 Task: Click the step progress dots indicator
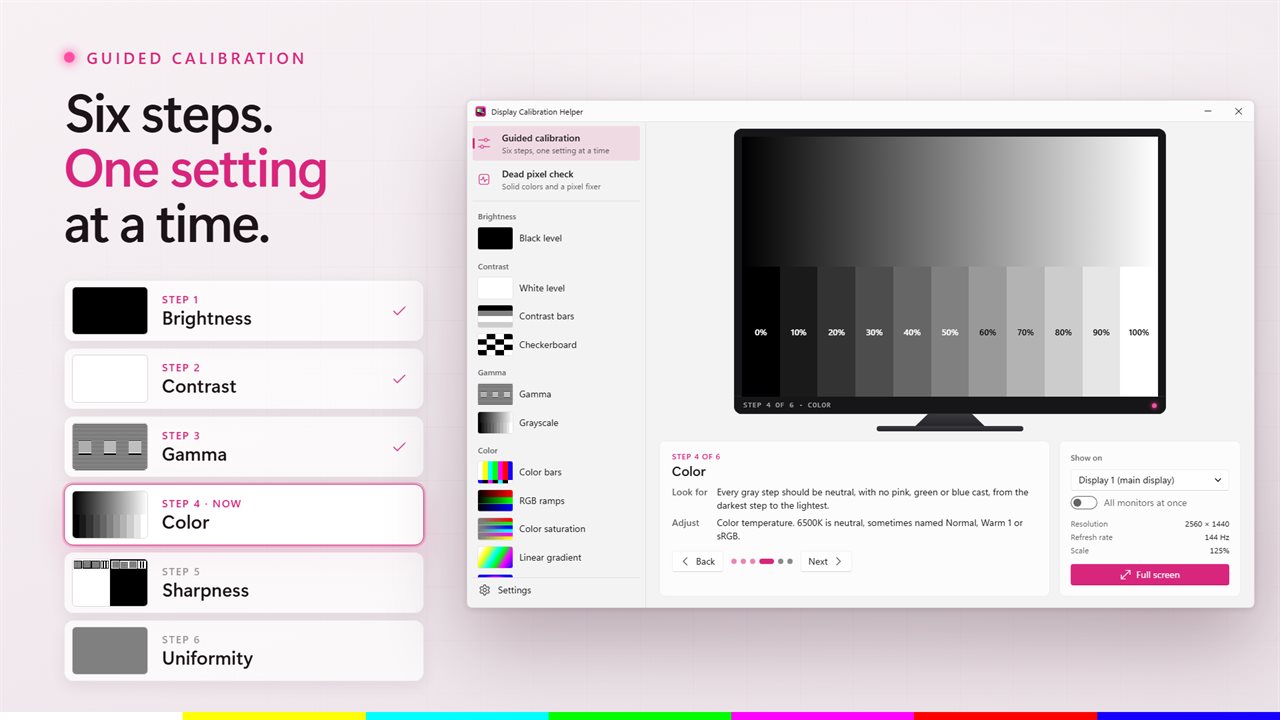pyautogui.click(x=762, y=561)
